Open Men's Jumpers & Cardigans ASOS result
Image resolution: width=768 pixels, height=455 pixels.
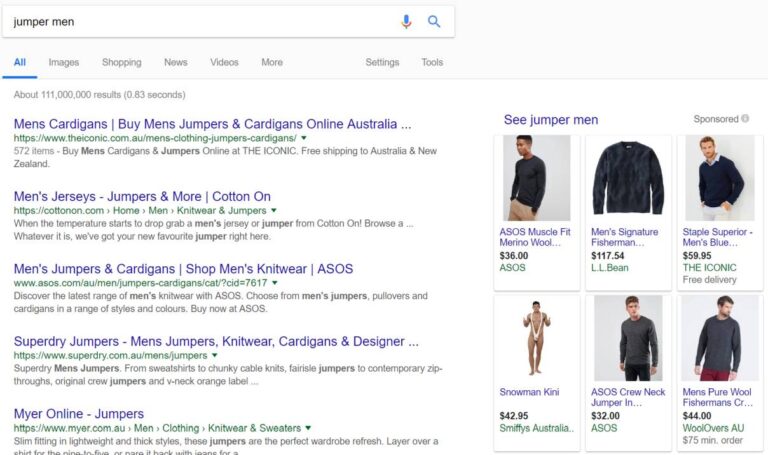click(183, 269)
